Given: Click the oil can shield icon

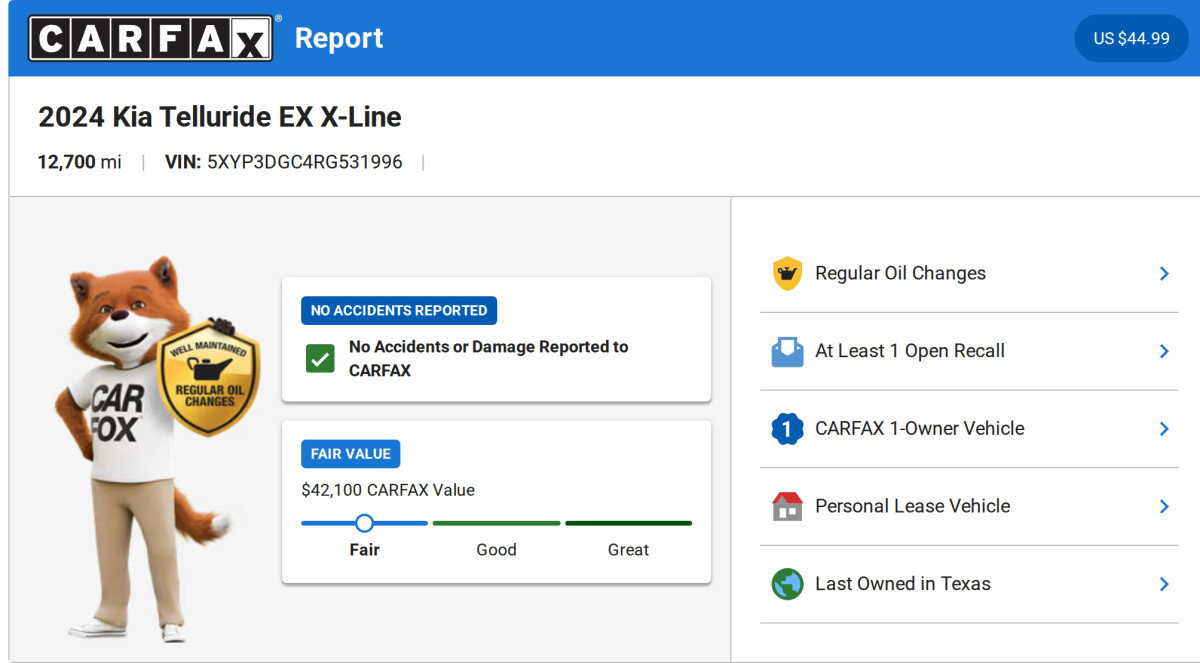Looking at the screenshot, I should [787, 273].
